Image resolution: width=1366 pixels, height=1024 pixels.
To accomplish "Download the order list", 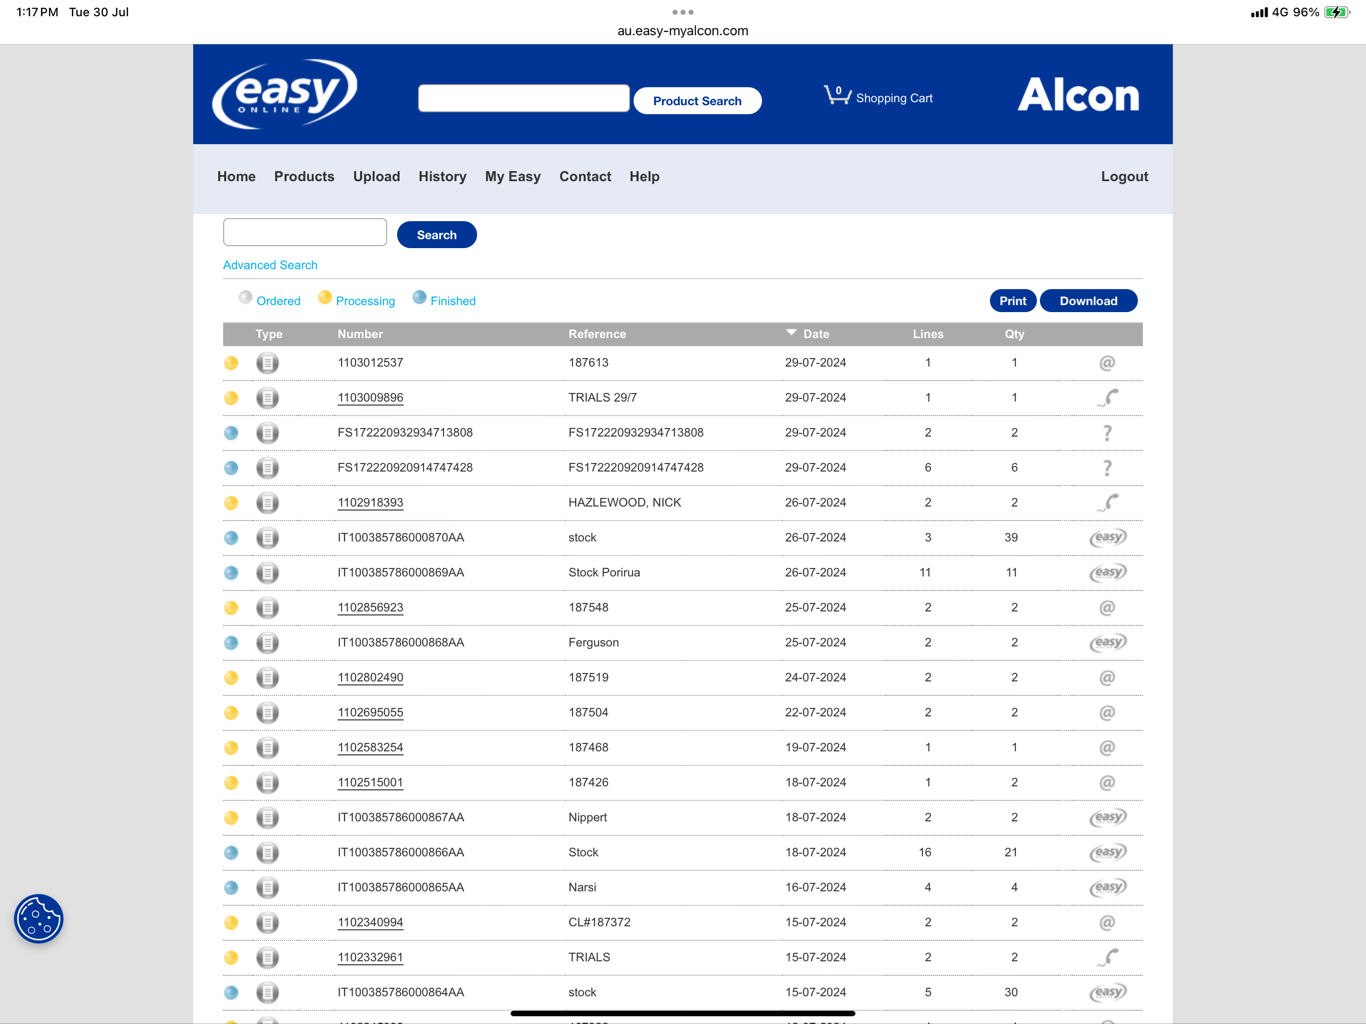I will (x=1088, y=301).
